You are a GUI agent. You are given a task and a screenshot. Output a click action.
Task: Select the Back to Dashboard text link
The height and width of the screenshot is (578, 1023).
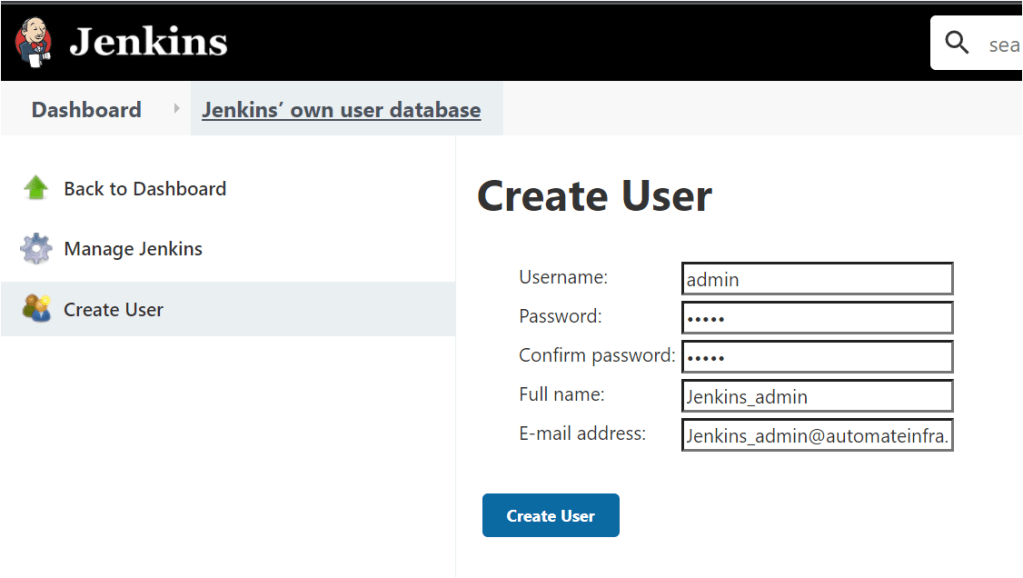[x=145, y=189]
